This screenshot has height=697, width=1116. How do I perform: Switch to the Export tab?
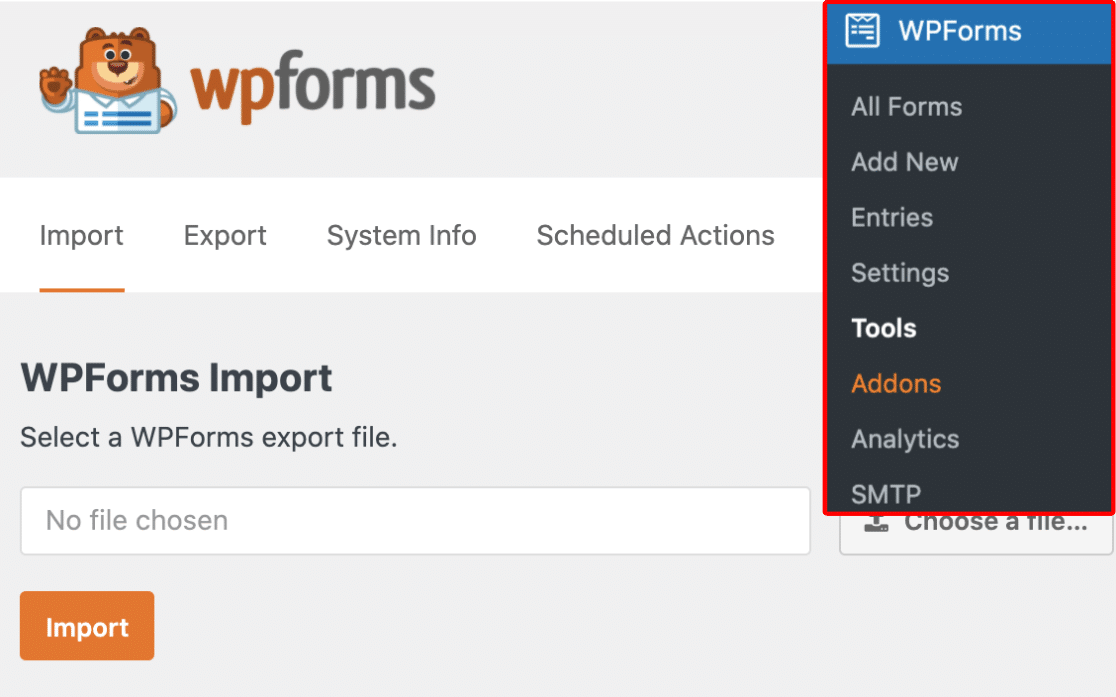(225, 236)
